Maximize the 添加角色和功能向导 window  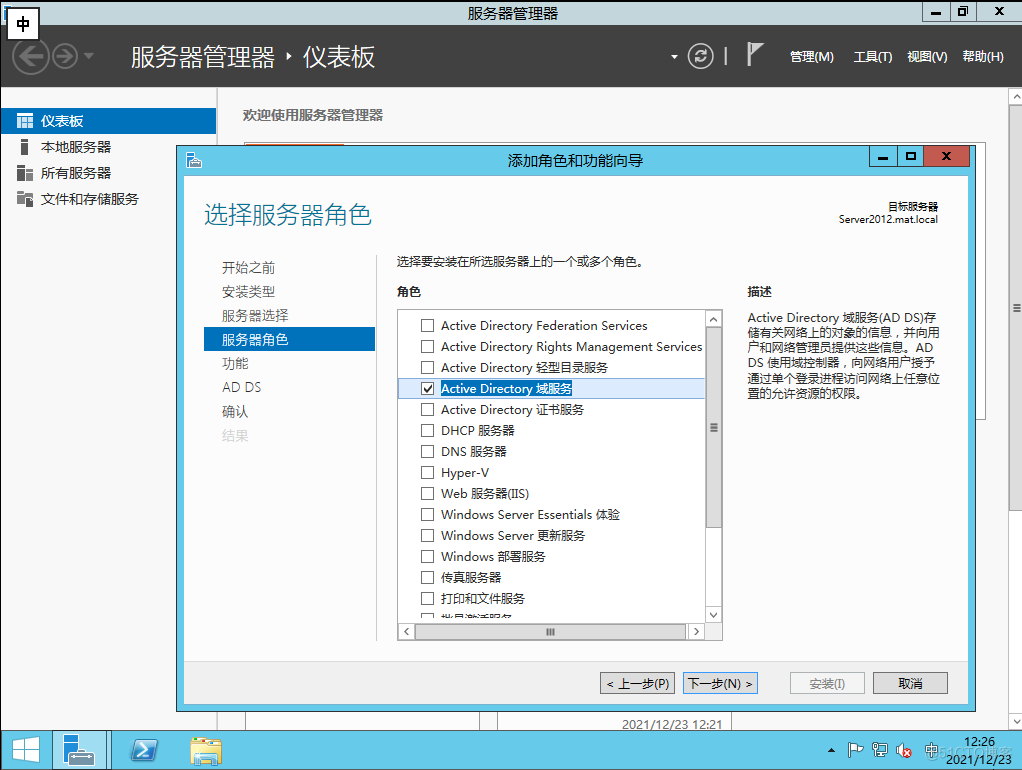[x=911, y=156]
